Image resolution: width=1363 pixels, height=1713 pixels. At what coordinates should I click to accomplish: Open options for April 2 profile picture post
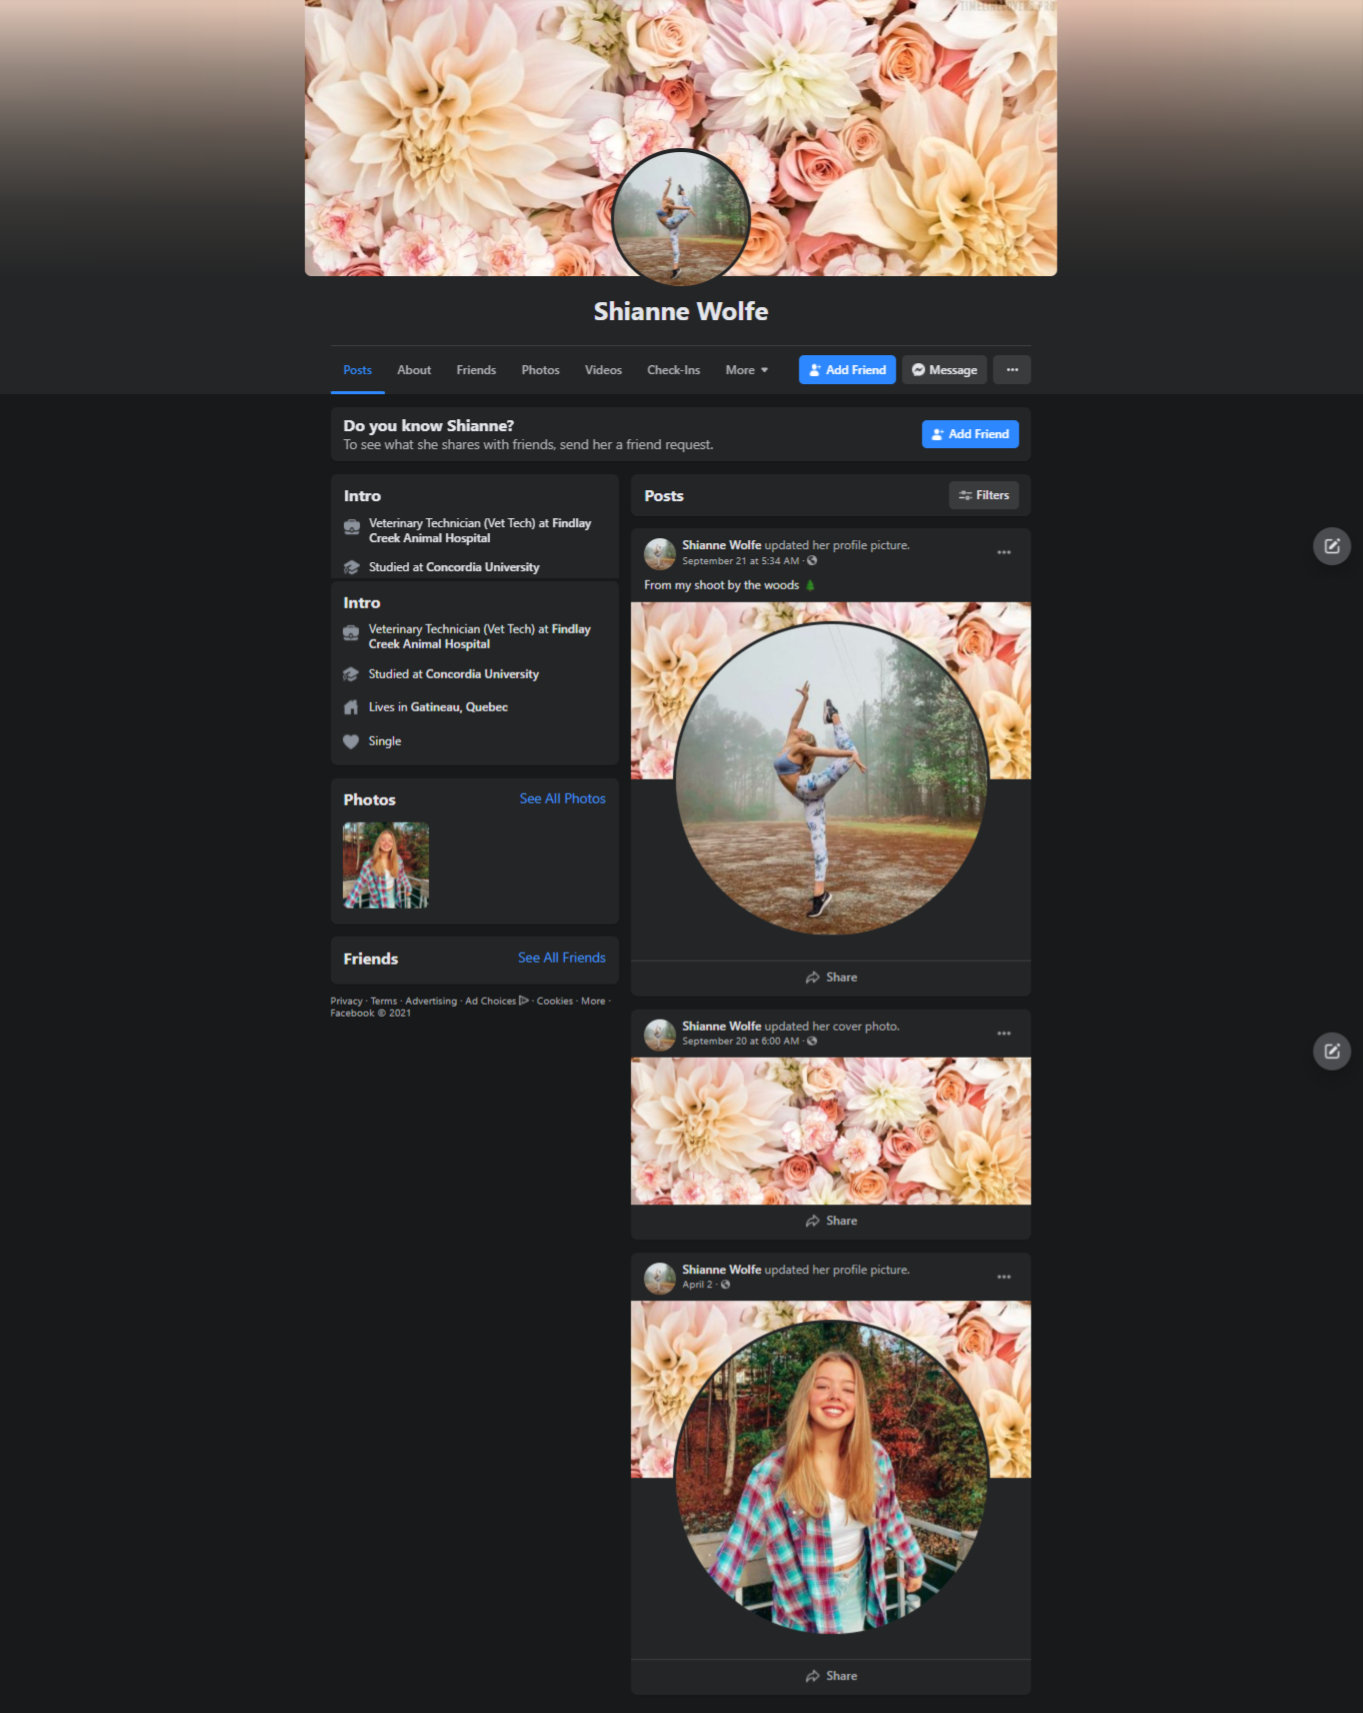(1004, 1277)
